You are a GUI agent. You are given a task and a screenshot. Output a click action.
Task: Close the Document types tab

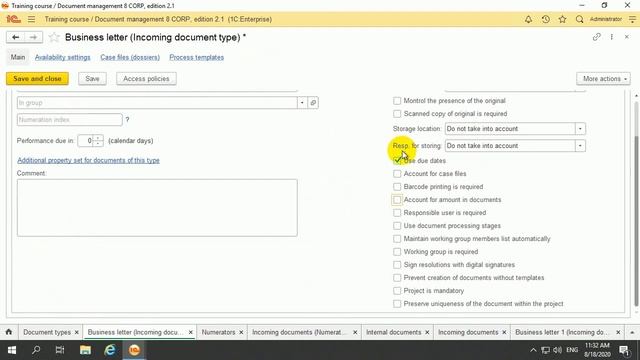click(x=76, y=332)
